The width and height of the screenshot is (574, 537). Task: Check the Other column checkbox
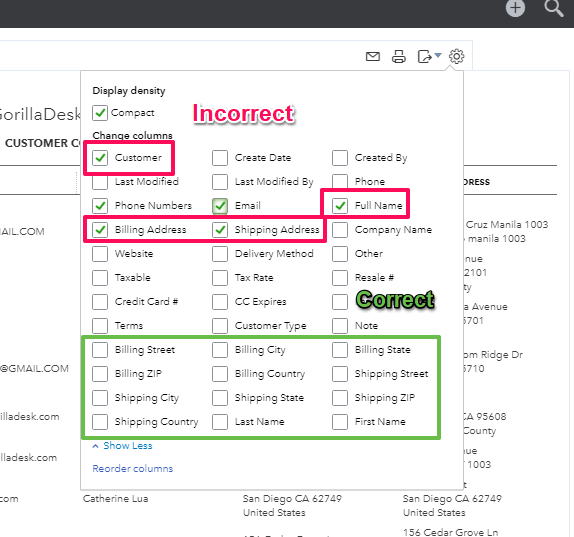point(340,254)
